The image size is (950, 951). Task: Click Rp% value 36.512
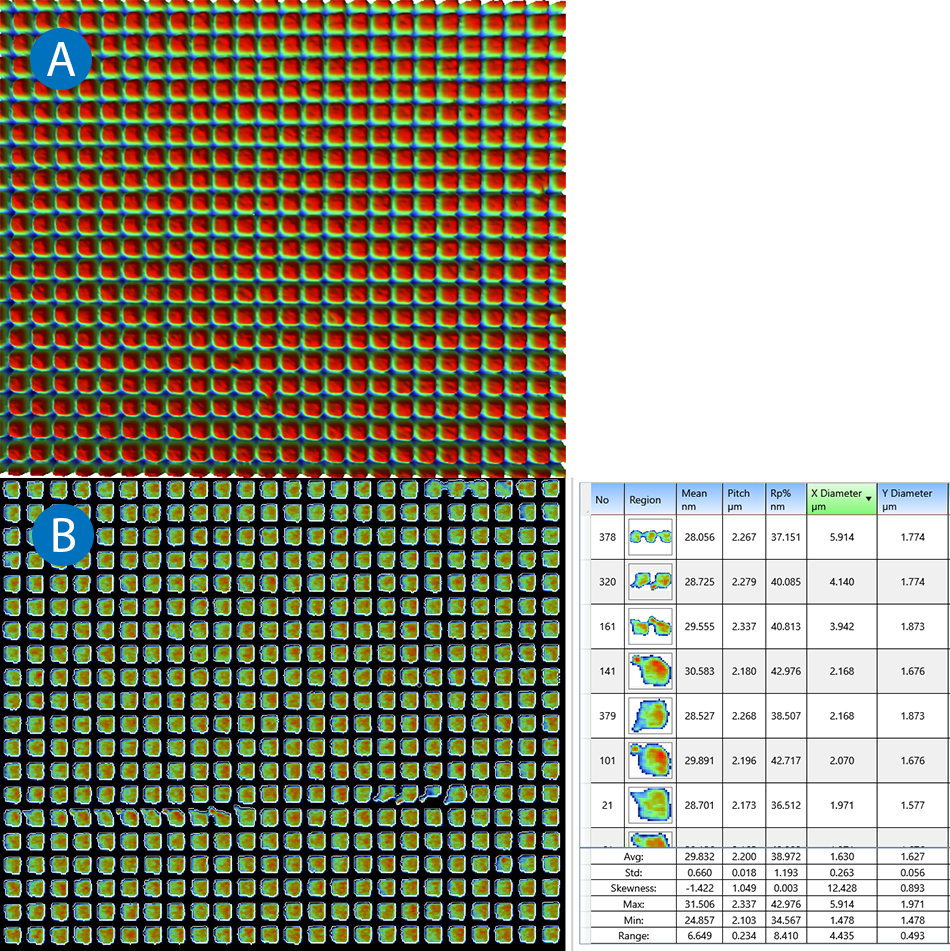point(786,805)
